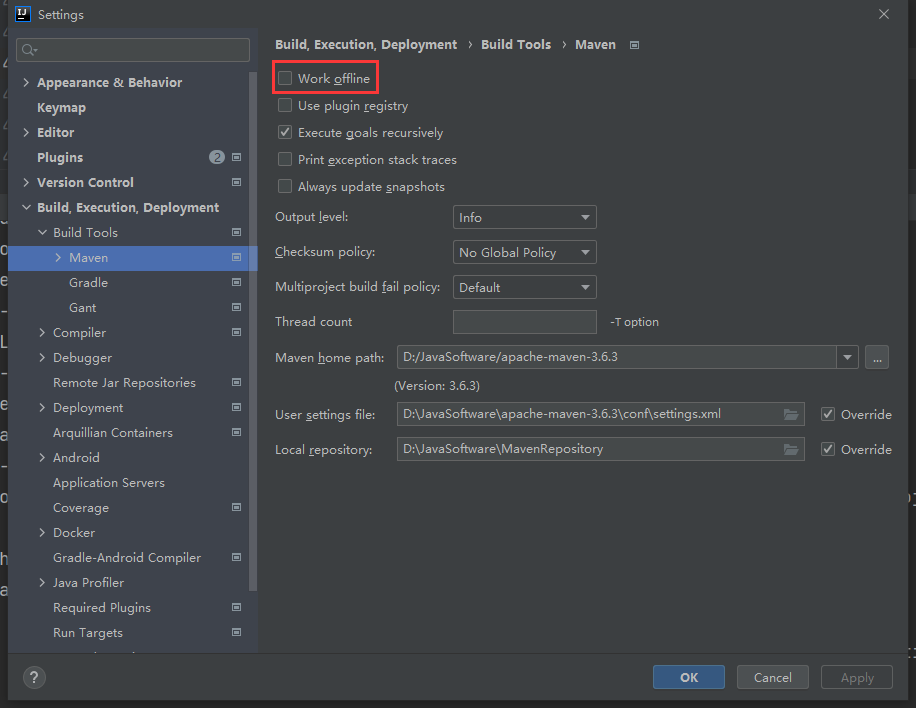Uncheck Execute goals recursively
The width and height of the screenshot is (916, 708).
point(285,132)
